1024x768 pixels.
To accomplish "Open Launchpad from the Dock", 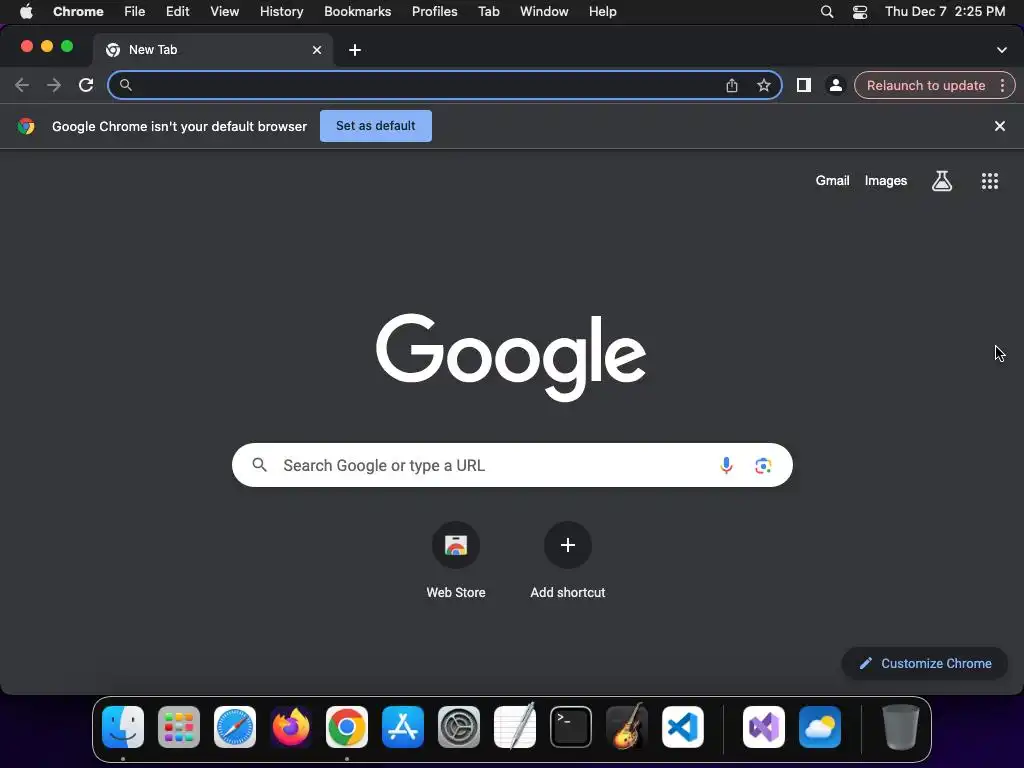I will [178, 727].
